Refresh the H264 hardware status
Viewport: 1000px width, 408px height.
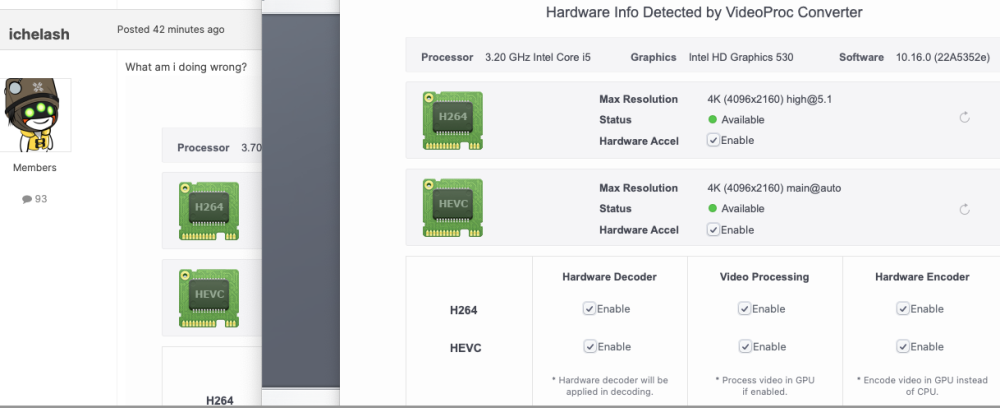point(964,117)
